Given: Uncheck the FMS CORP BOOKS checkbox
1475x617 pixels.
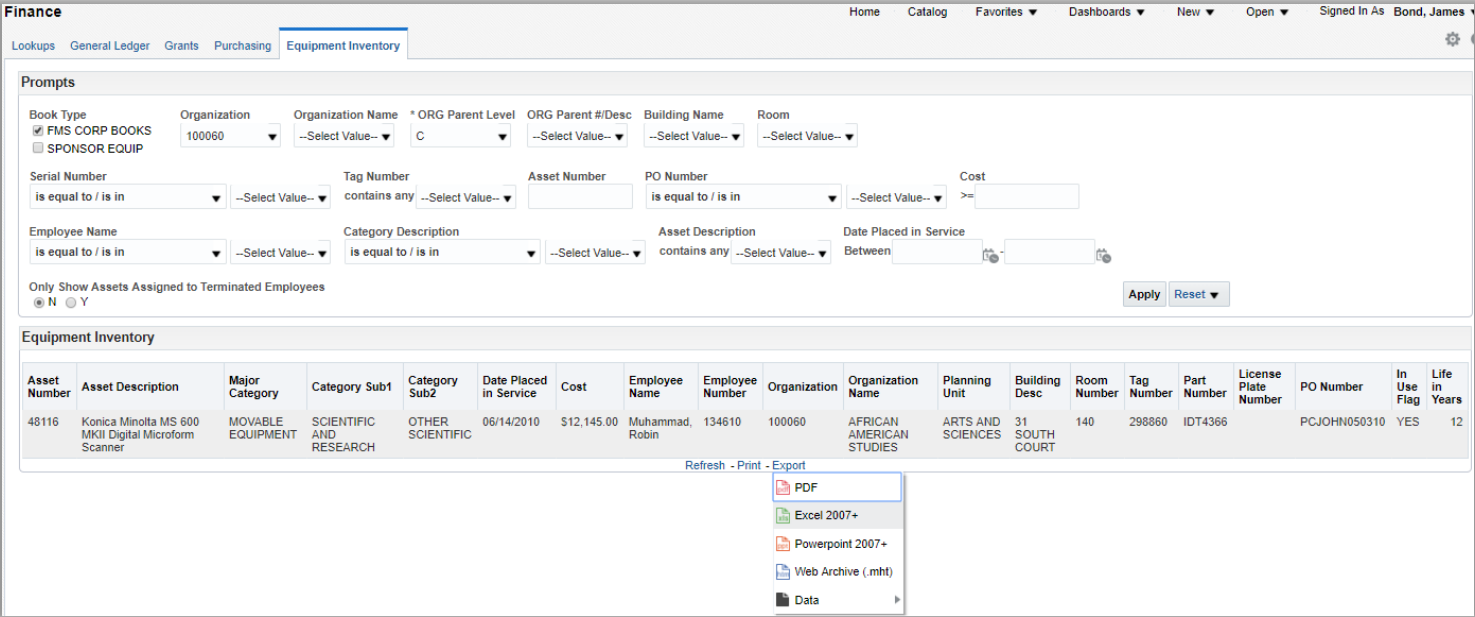Looking at the screenshot, I should pyautogui.click(x=37, y=130).
